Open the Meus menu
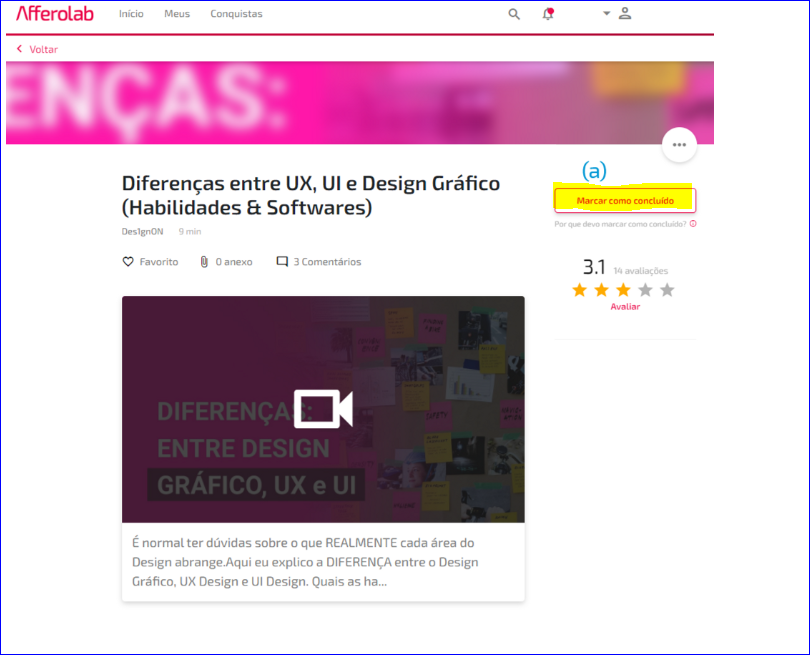This screenshot has width=810, height=655. [177, 14]
